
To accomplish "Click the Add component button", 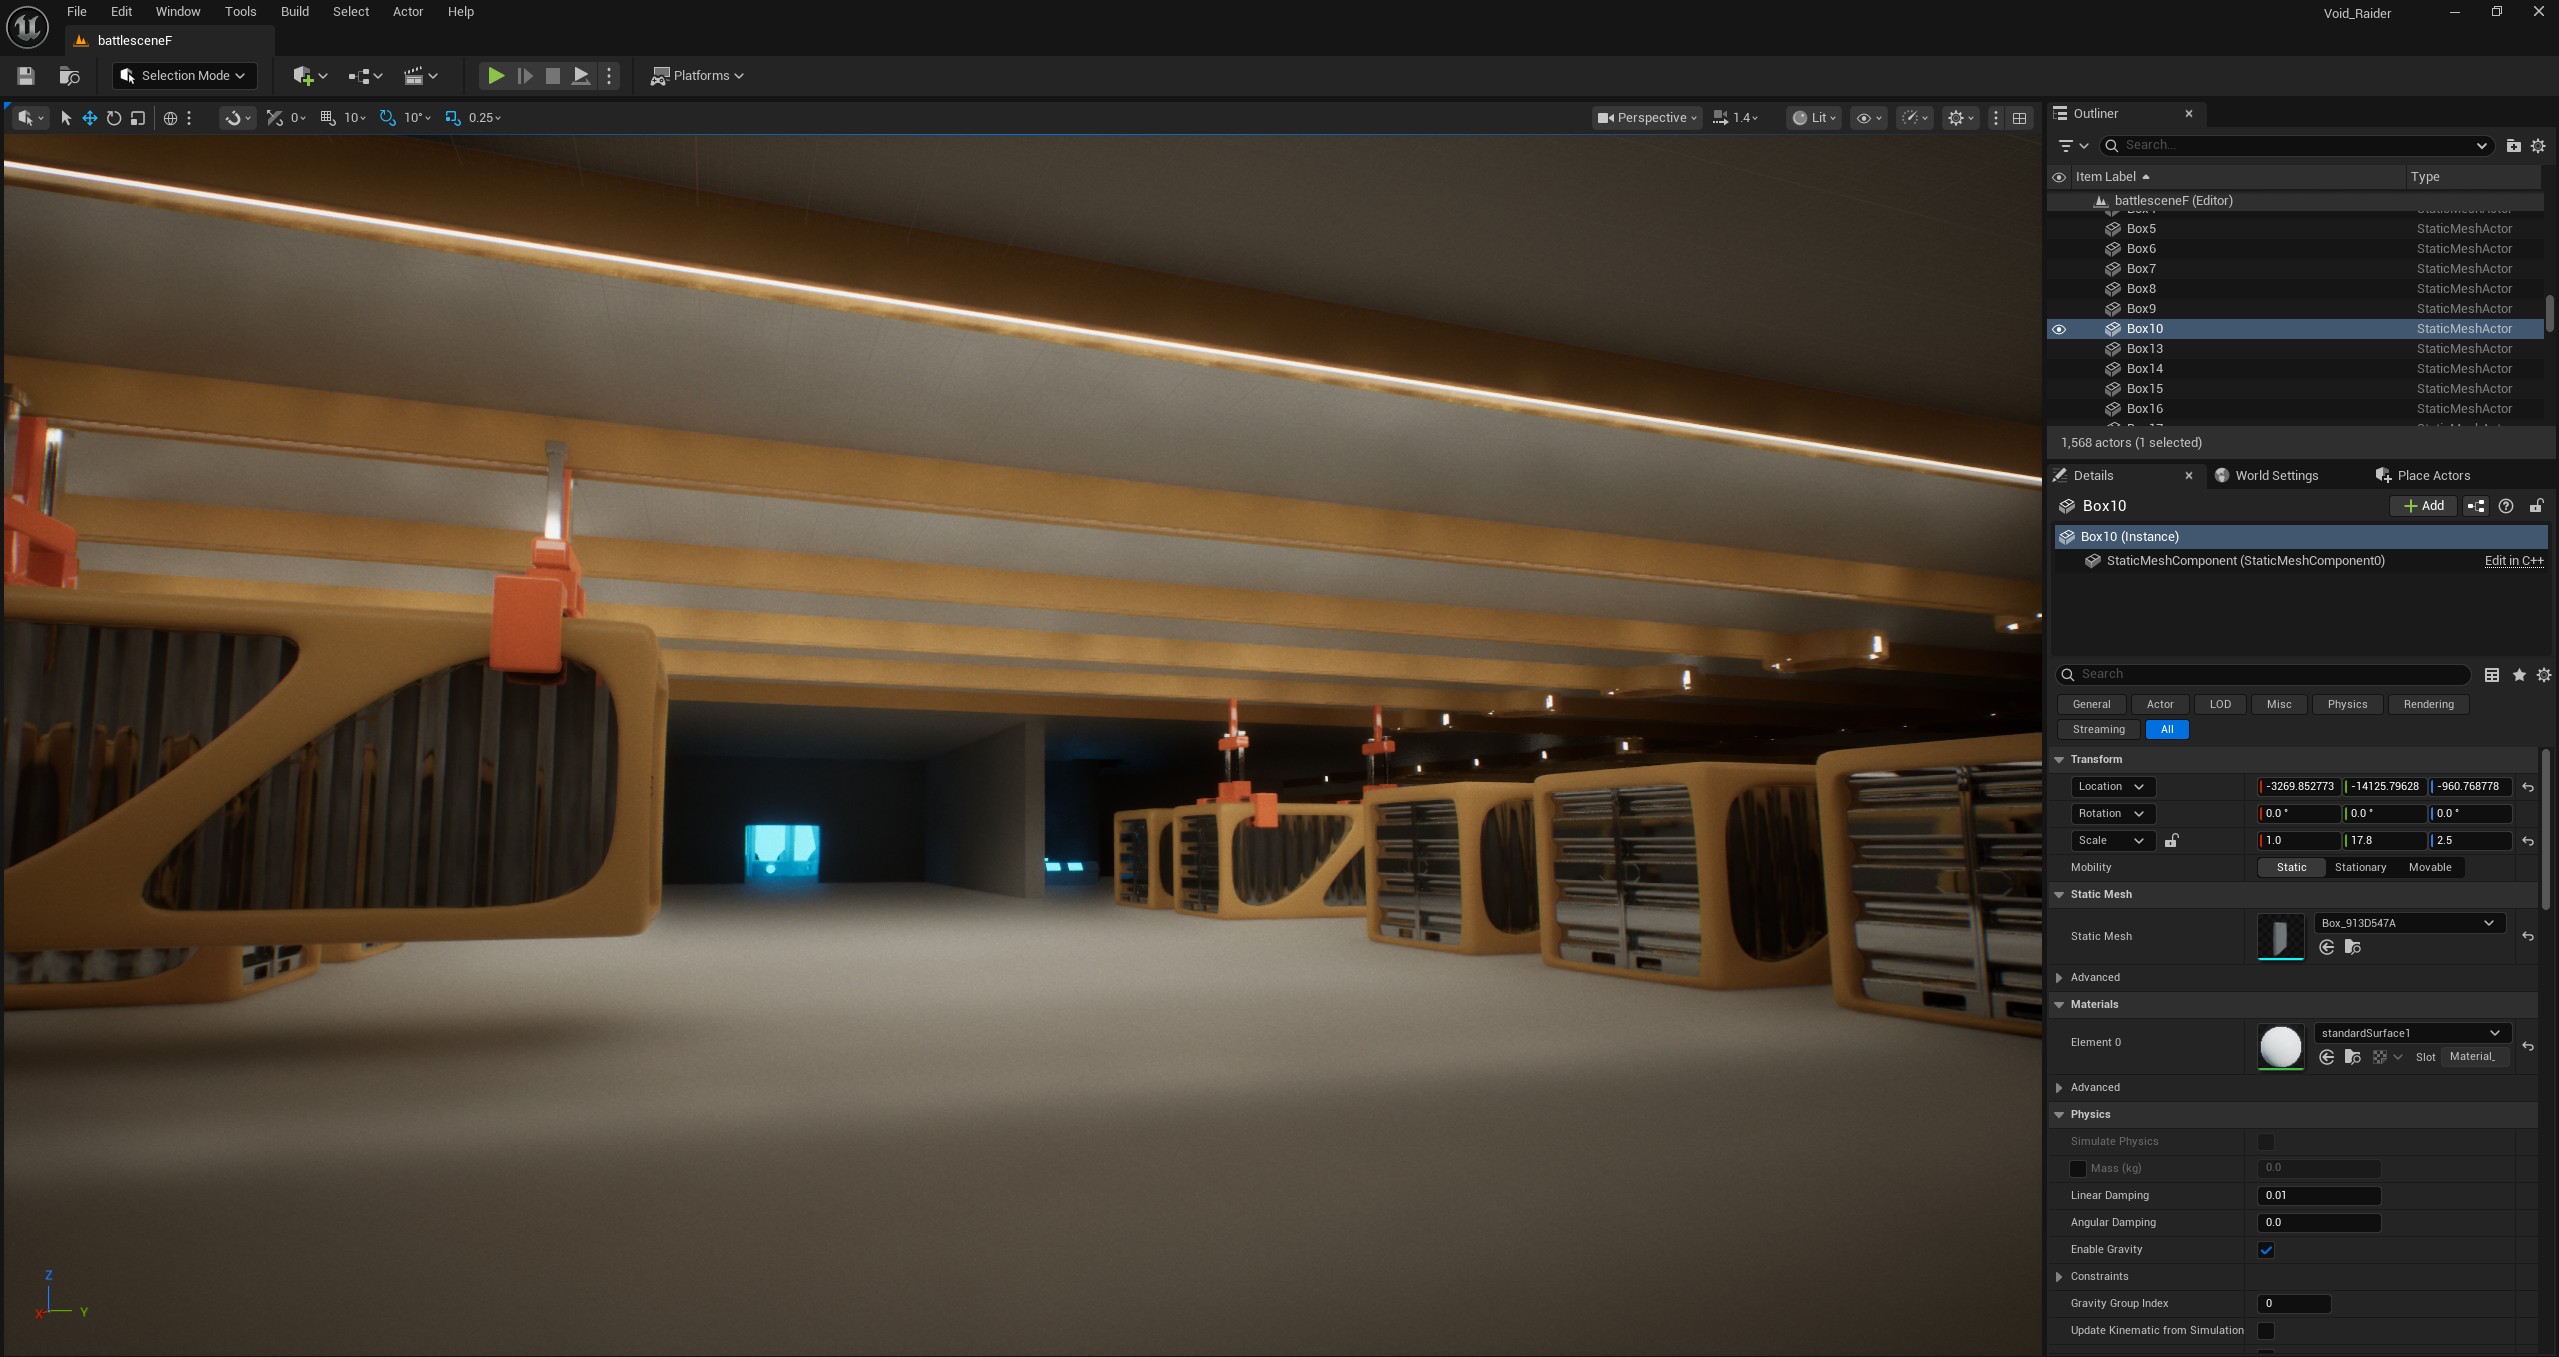I will 2423,506.
